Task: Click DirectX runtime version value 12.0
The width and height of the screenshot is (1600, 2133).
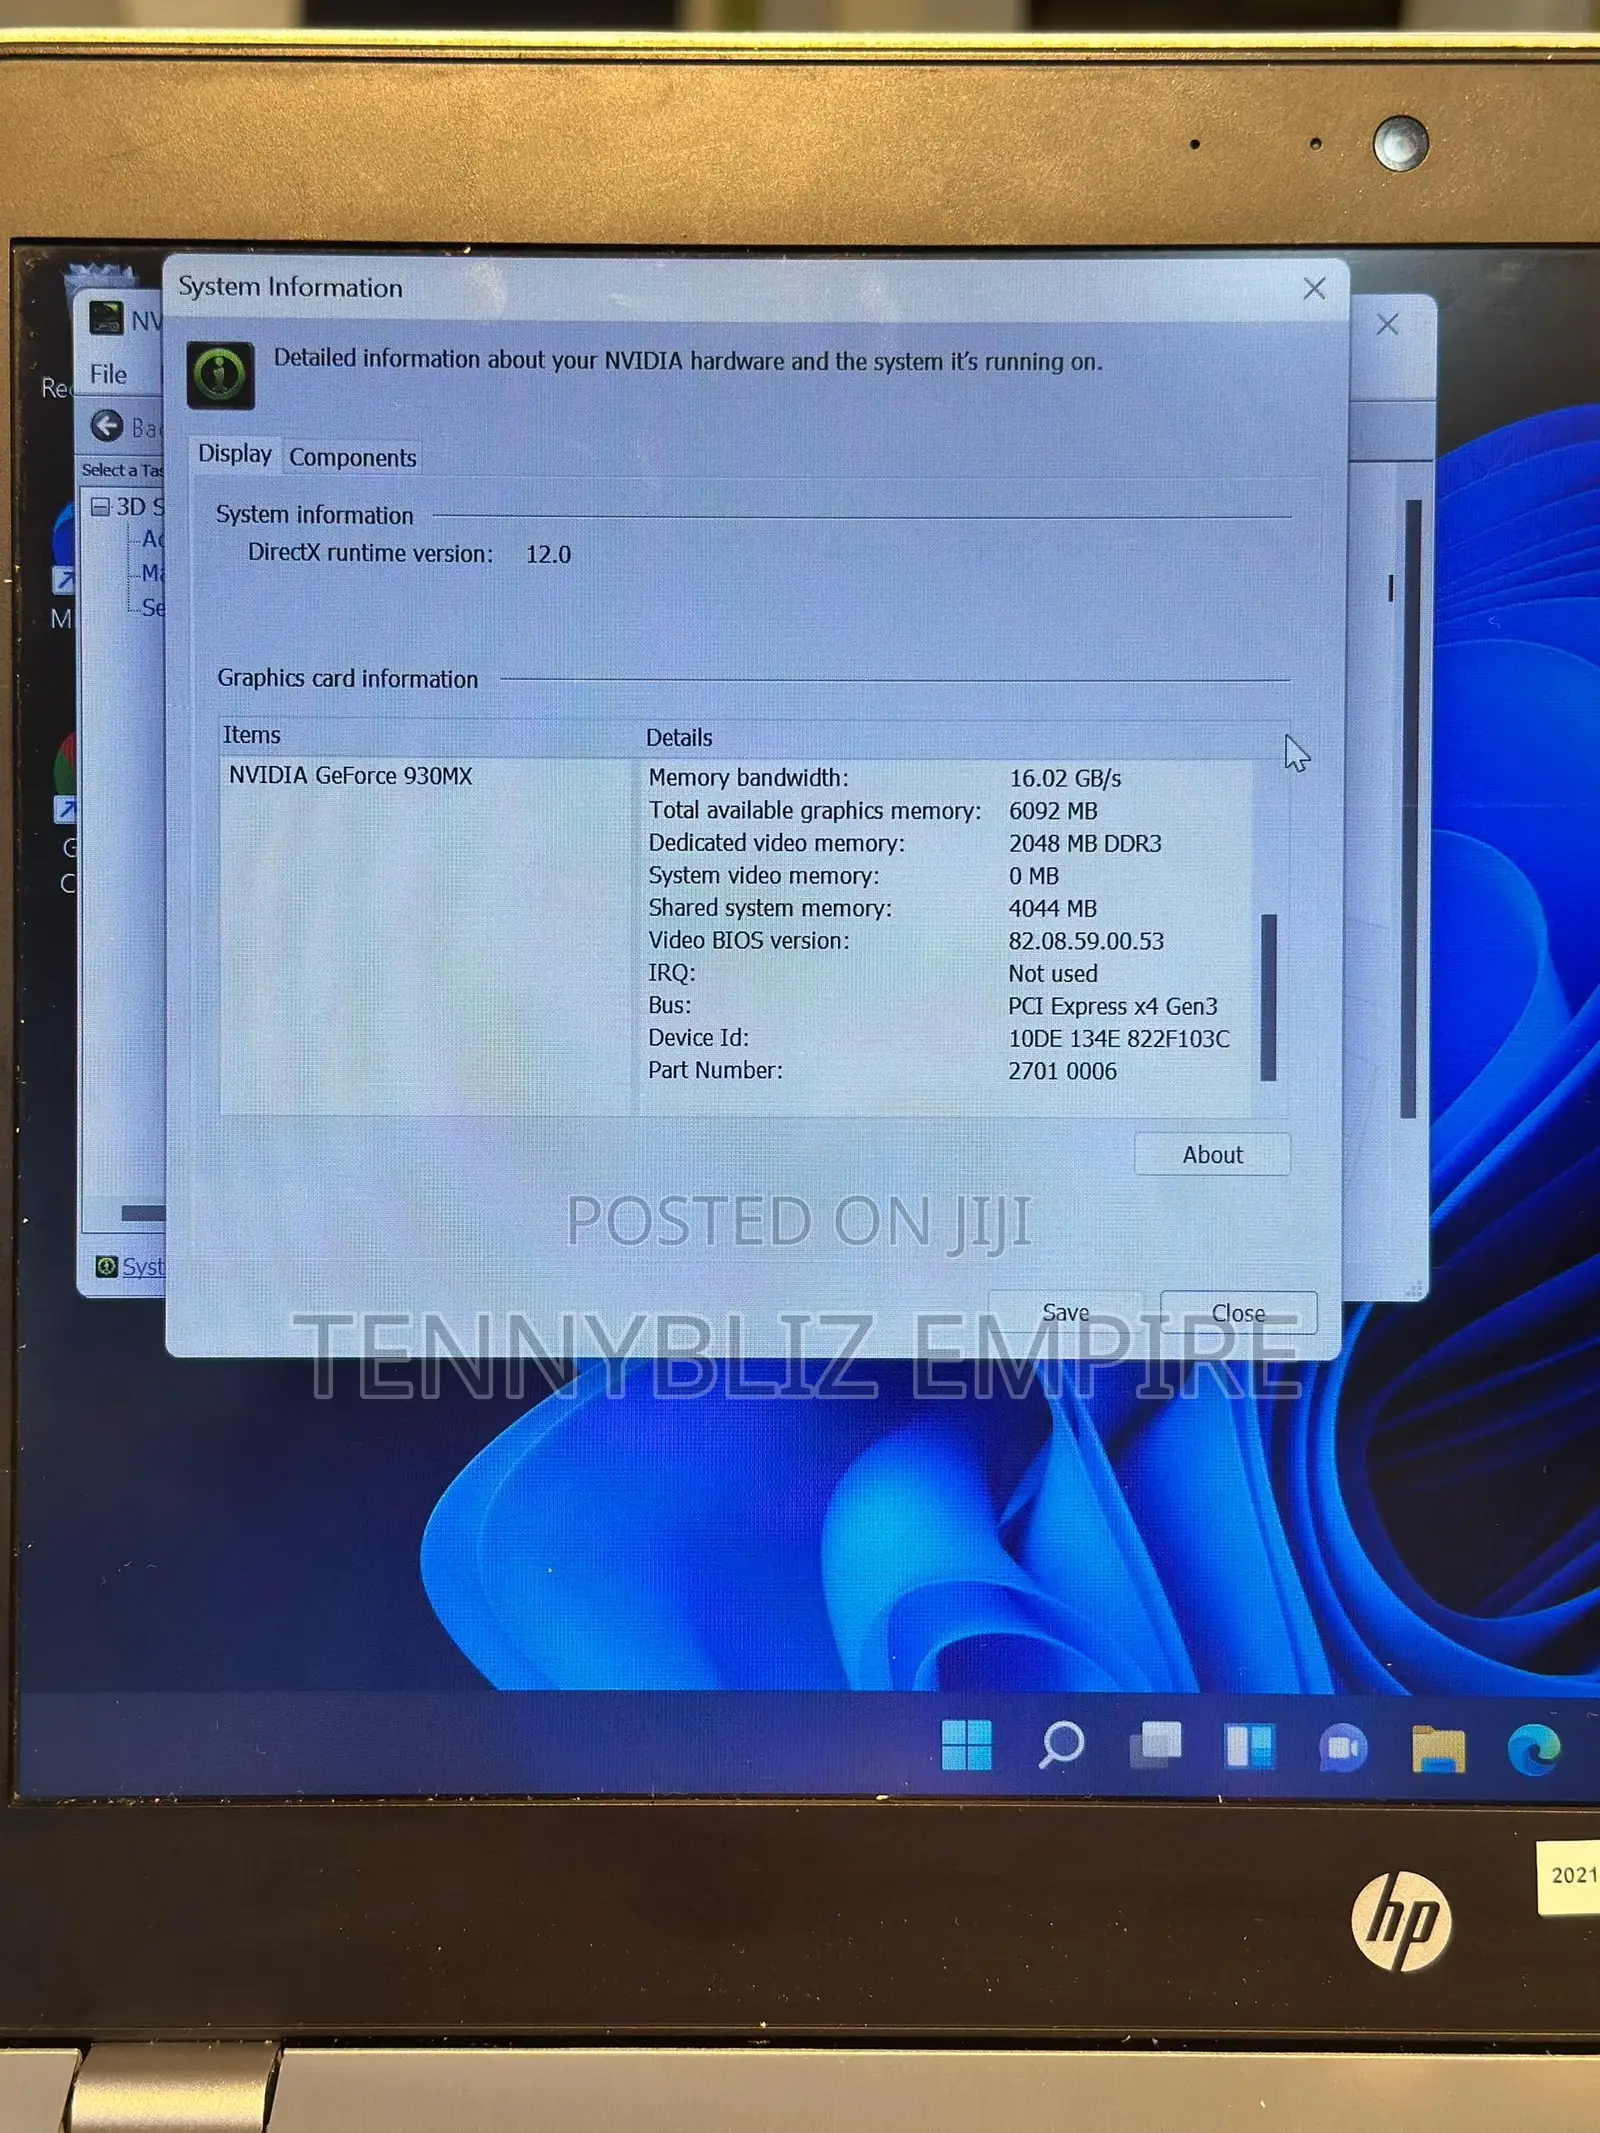Action: tap(548, 555)
